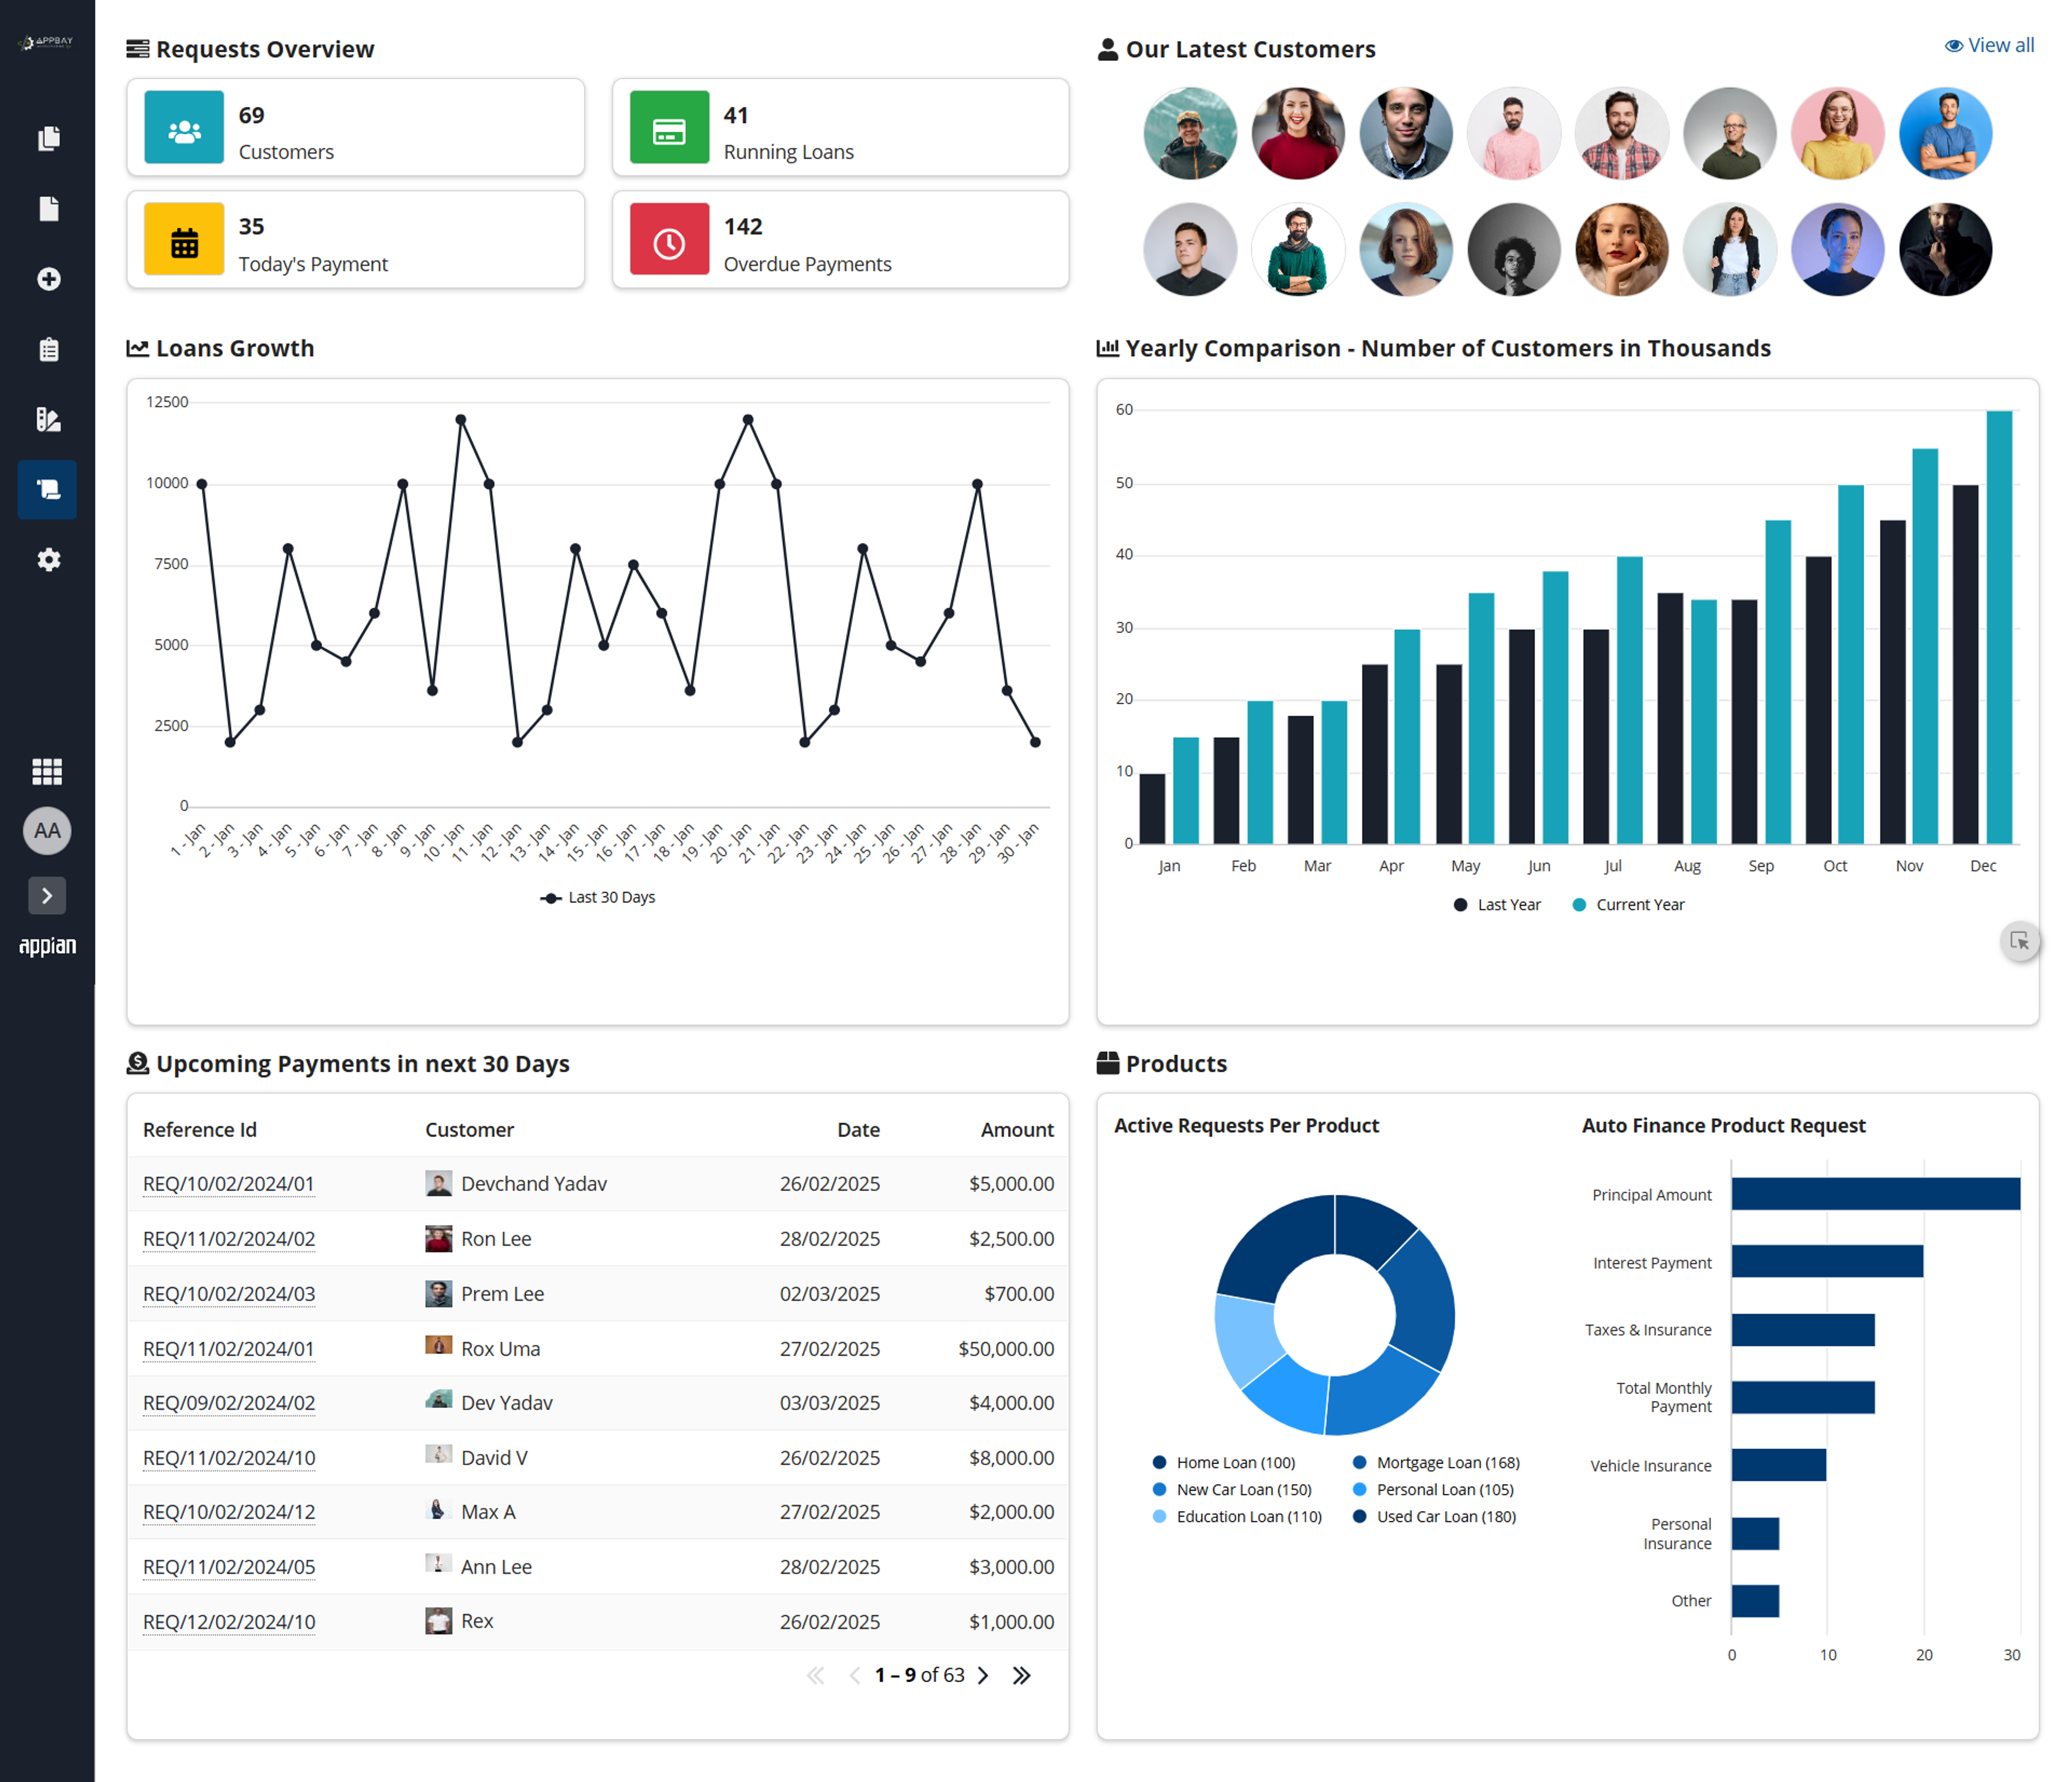Sort table by Amount column header
Viewport: 2072px width, 1782px height.
[x=1017, y=1129]
